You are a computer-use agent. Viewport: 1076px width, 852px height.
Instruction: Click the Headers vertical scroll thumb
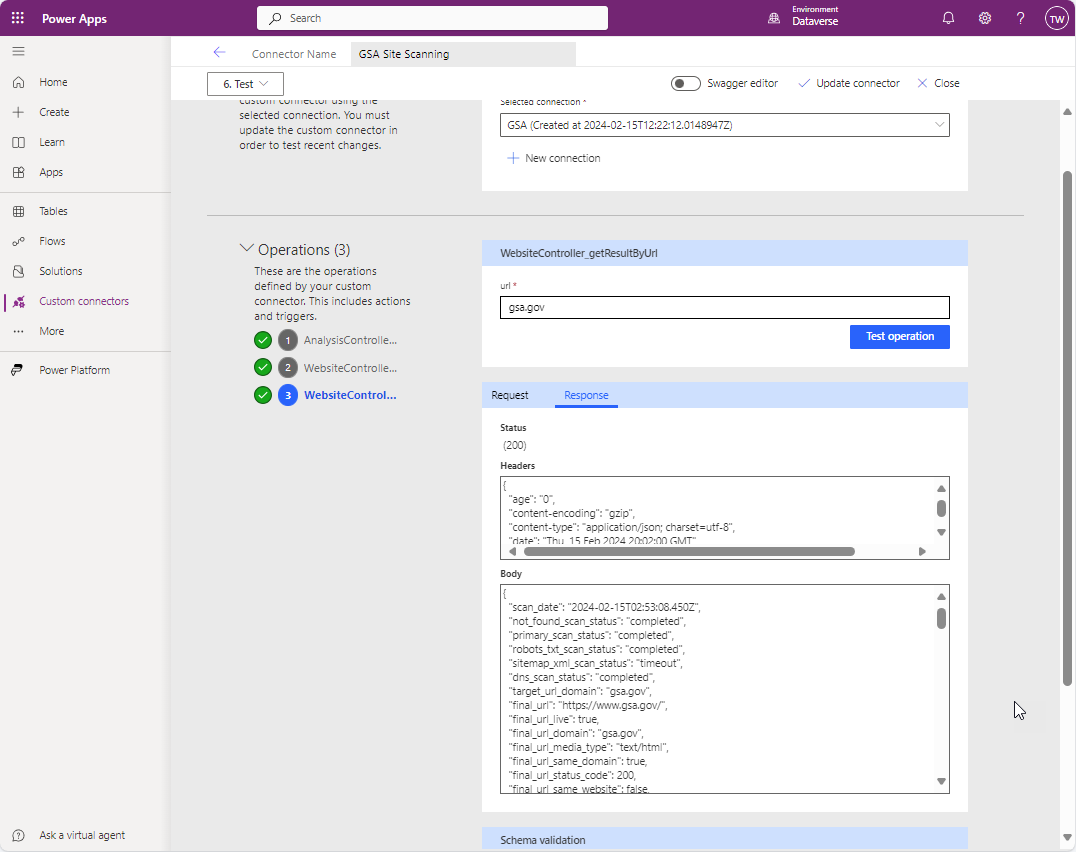coord(942,508)
